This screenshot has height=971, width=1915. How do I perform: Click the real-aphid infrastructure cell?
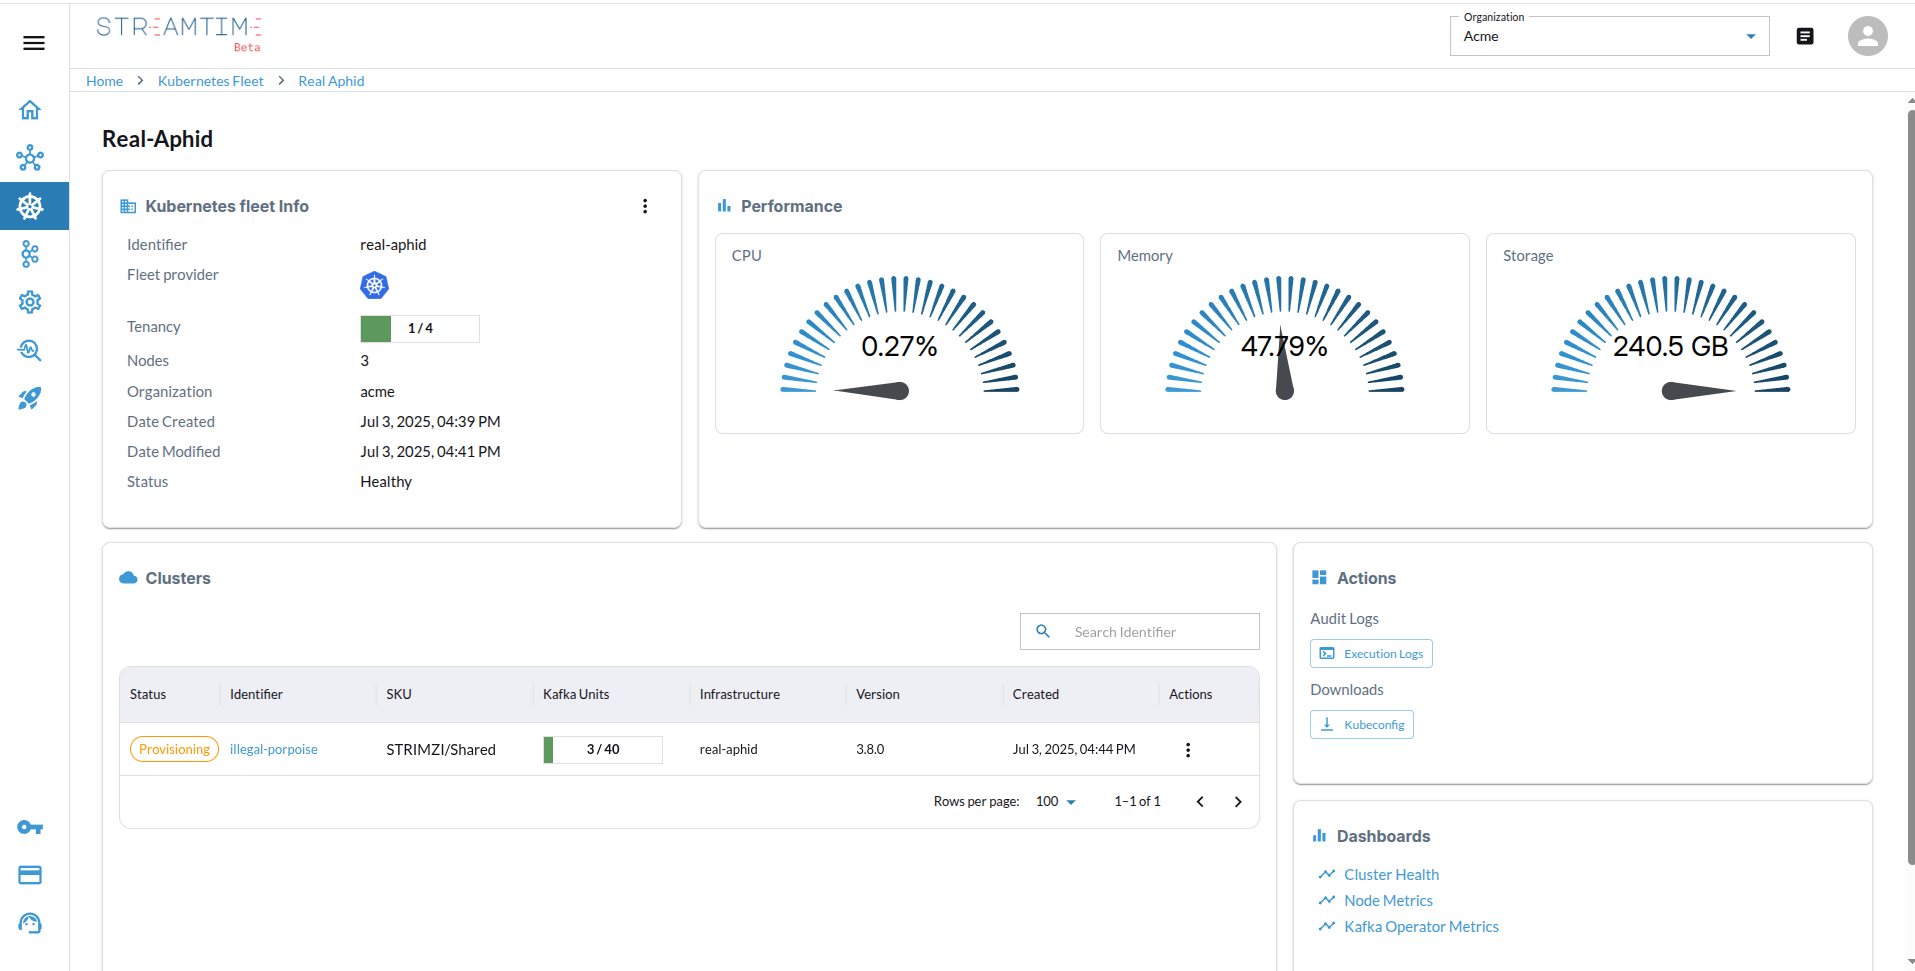(x=728, y=750)
